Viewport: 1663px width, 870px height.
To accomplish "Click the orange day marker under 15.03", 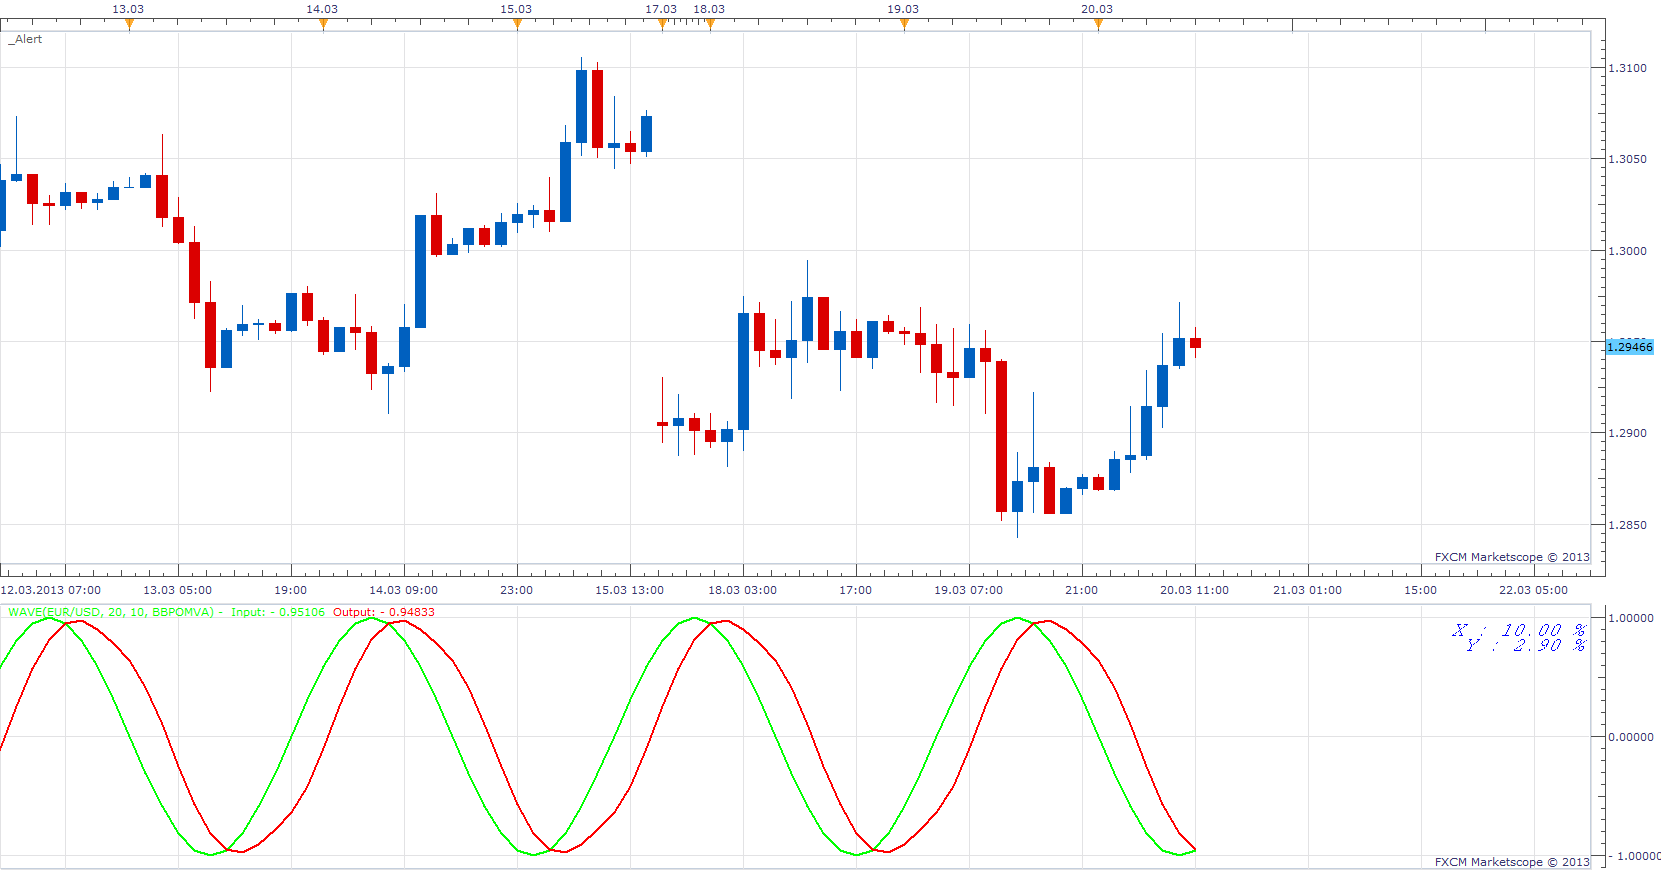I will coord(517,25).
